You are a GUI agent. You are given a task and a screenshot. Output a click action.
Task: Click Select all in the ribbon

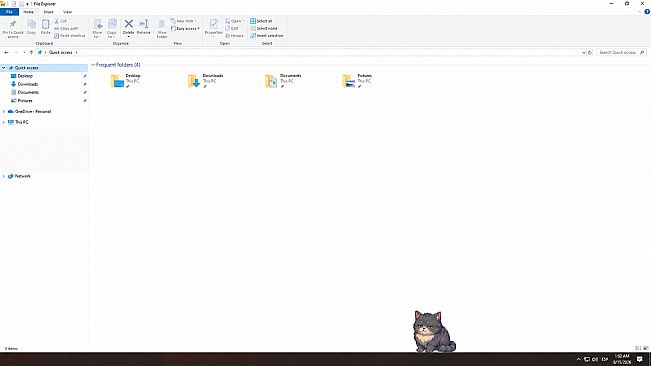pyautogui.click(x=261, y=21)
